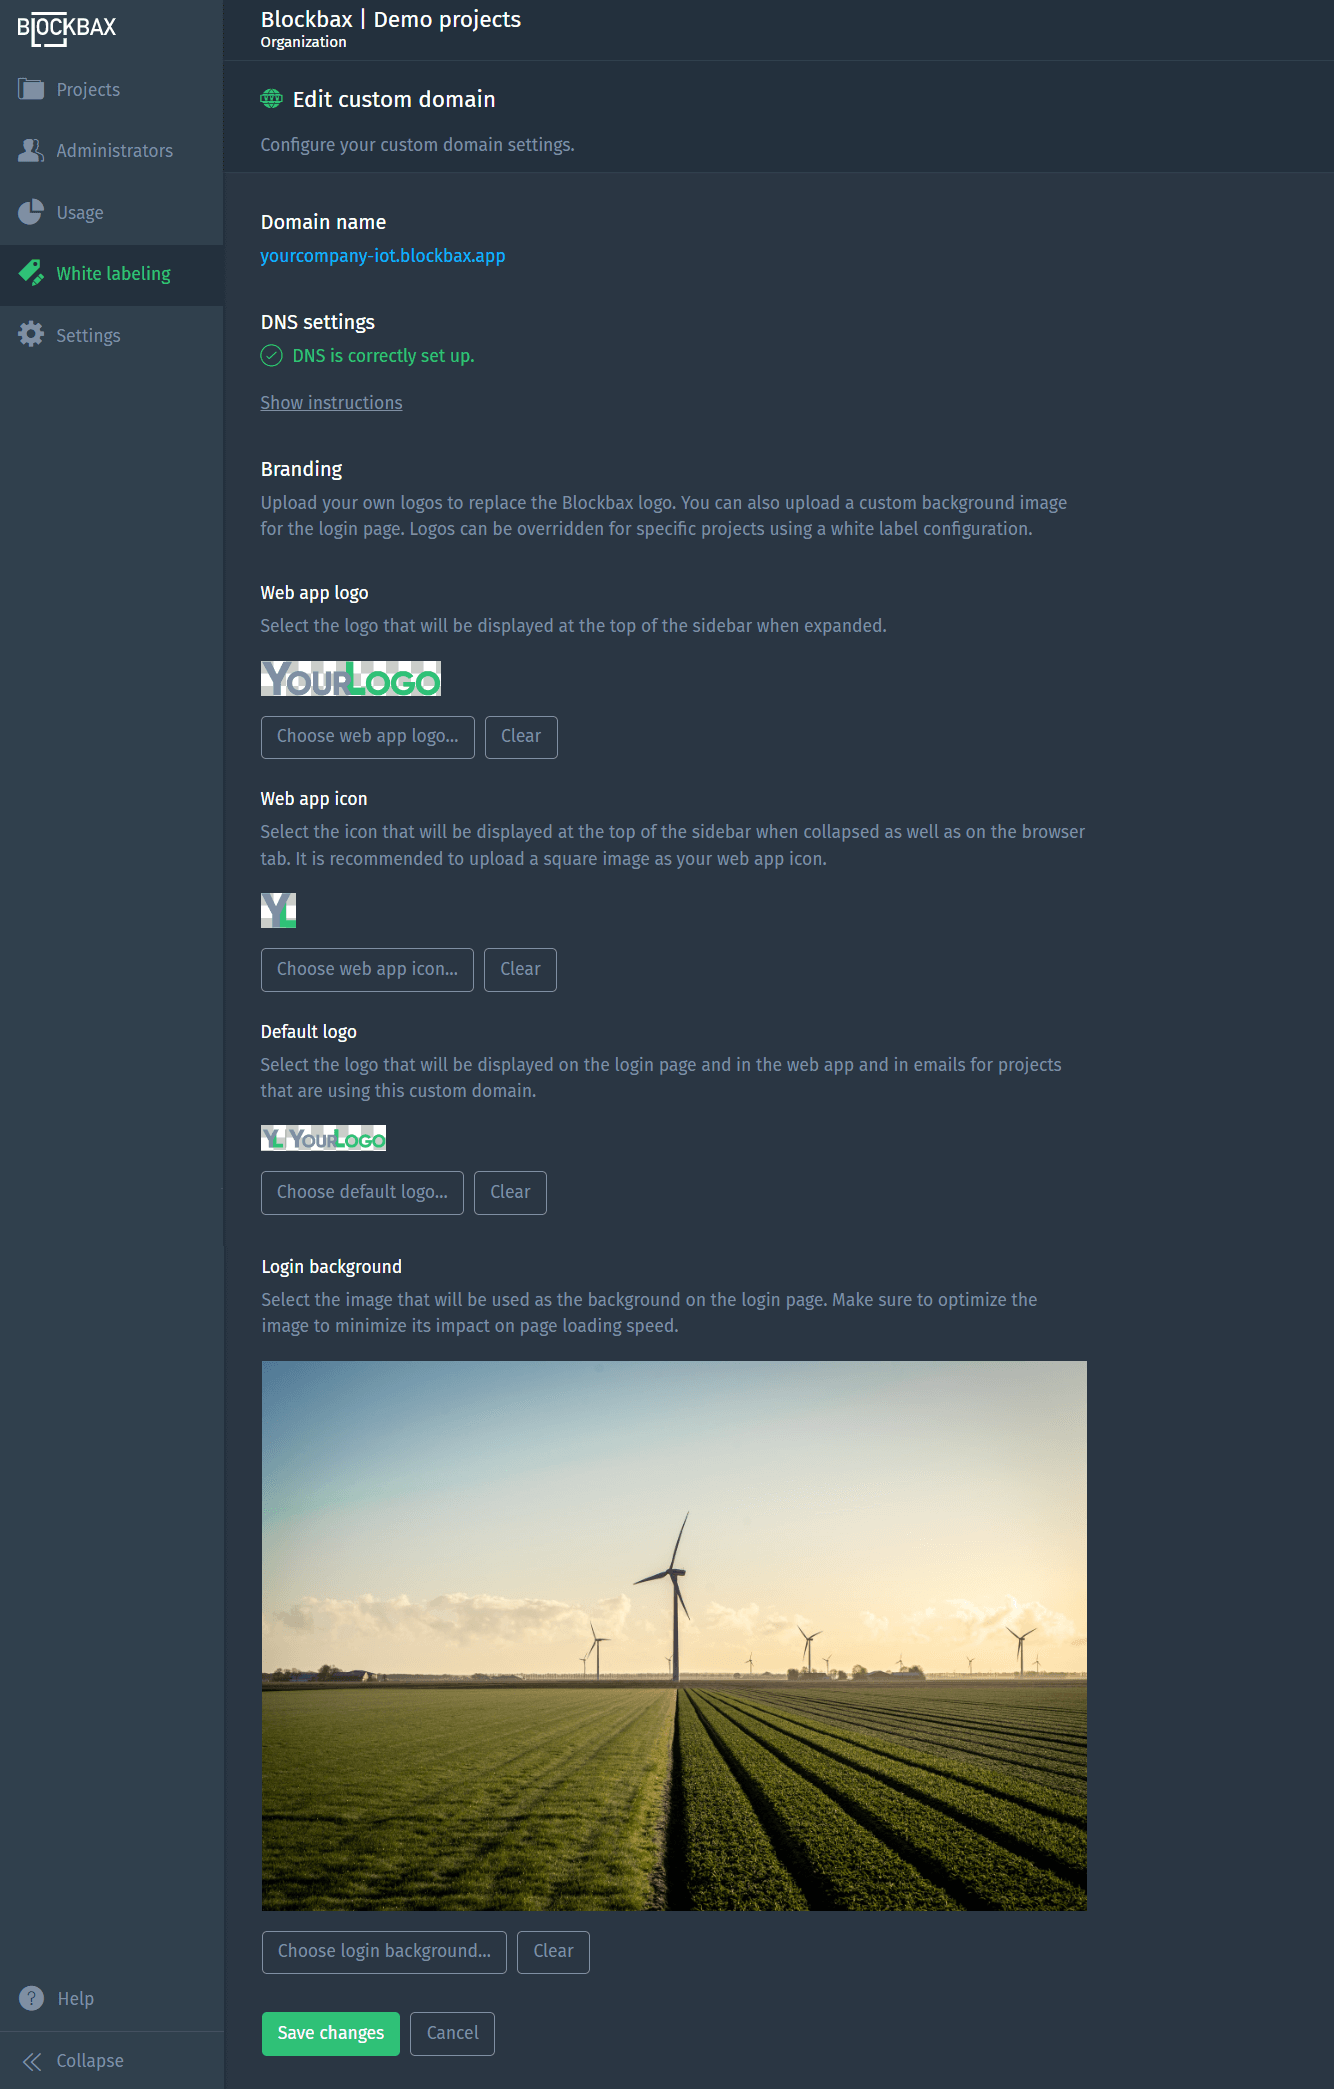Select the Administrators person icon
The image size is (1334, 2089).
(x=31, y=150)
